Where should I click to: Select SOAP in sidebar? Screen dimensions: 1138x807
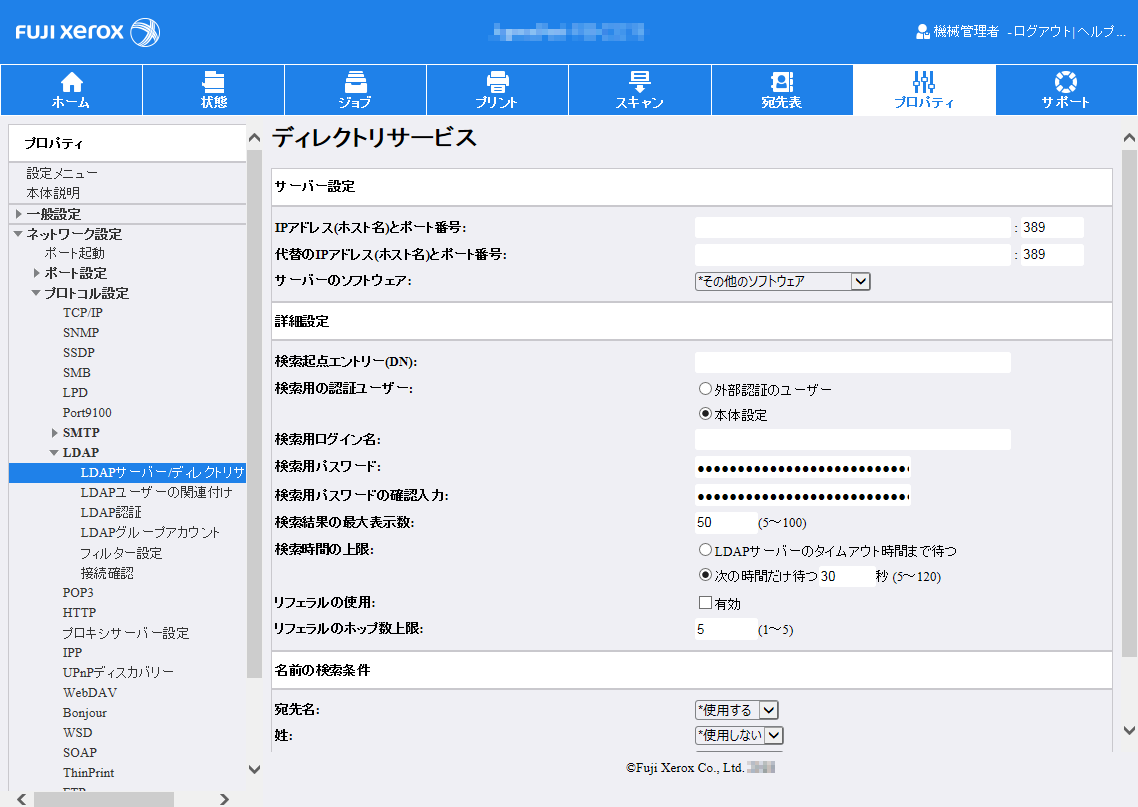(79, 753)
